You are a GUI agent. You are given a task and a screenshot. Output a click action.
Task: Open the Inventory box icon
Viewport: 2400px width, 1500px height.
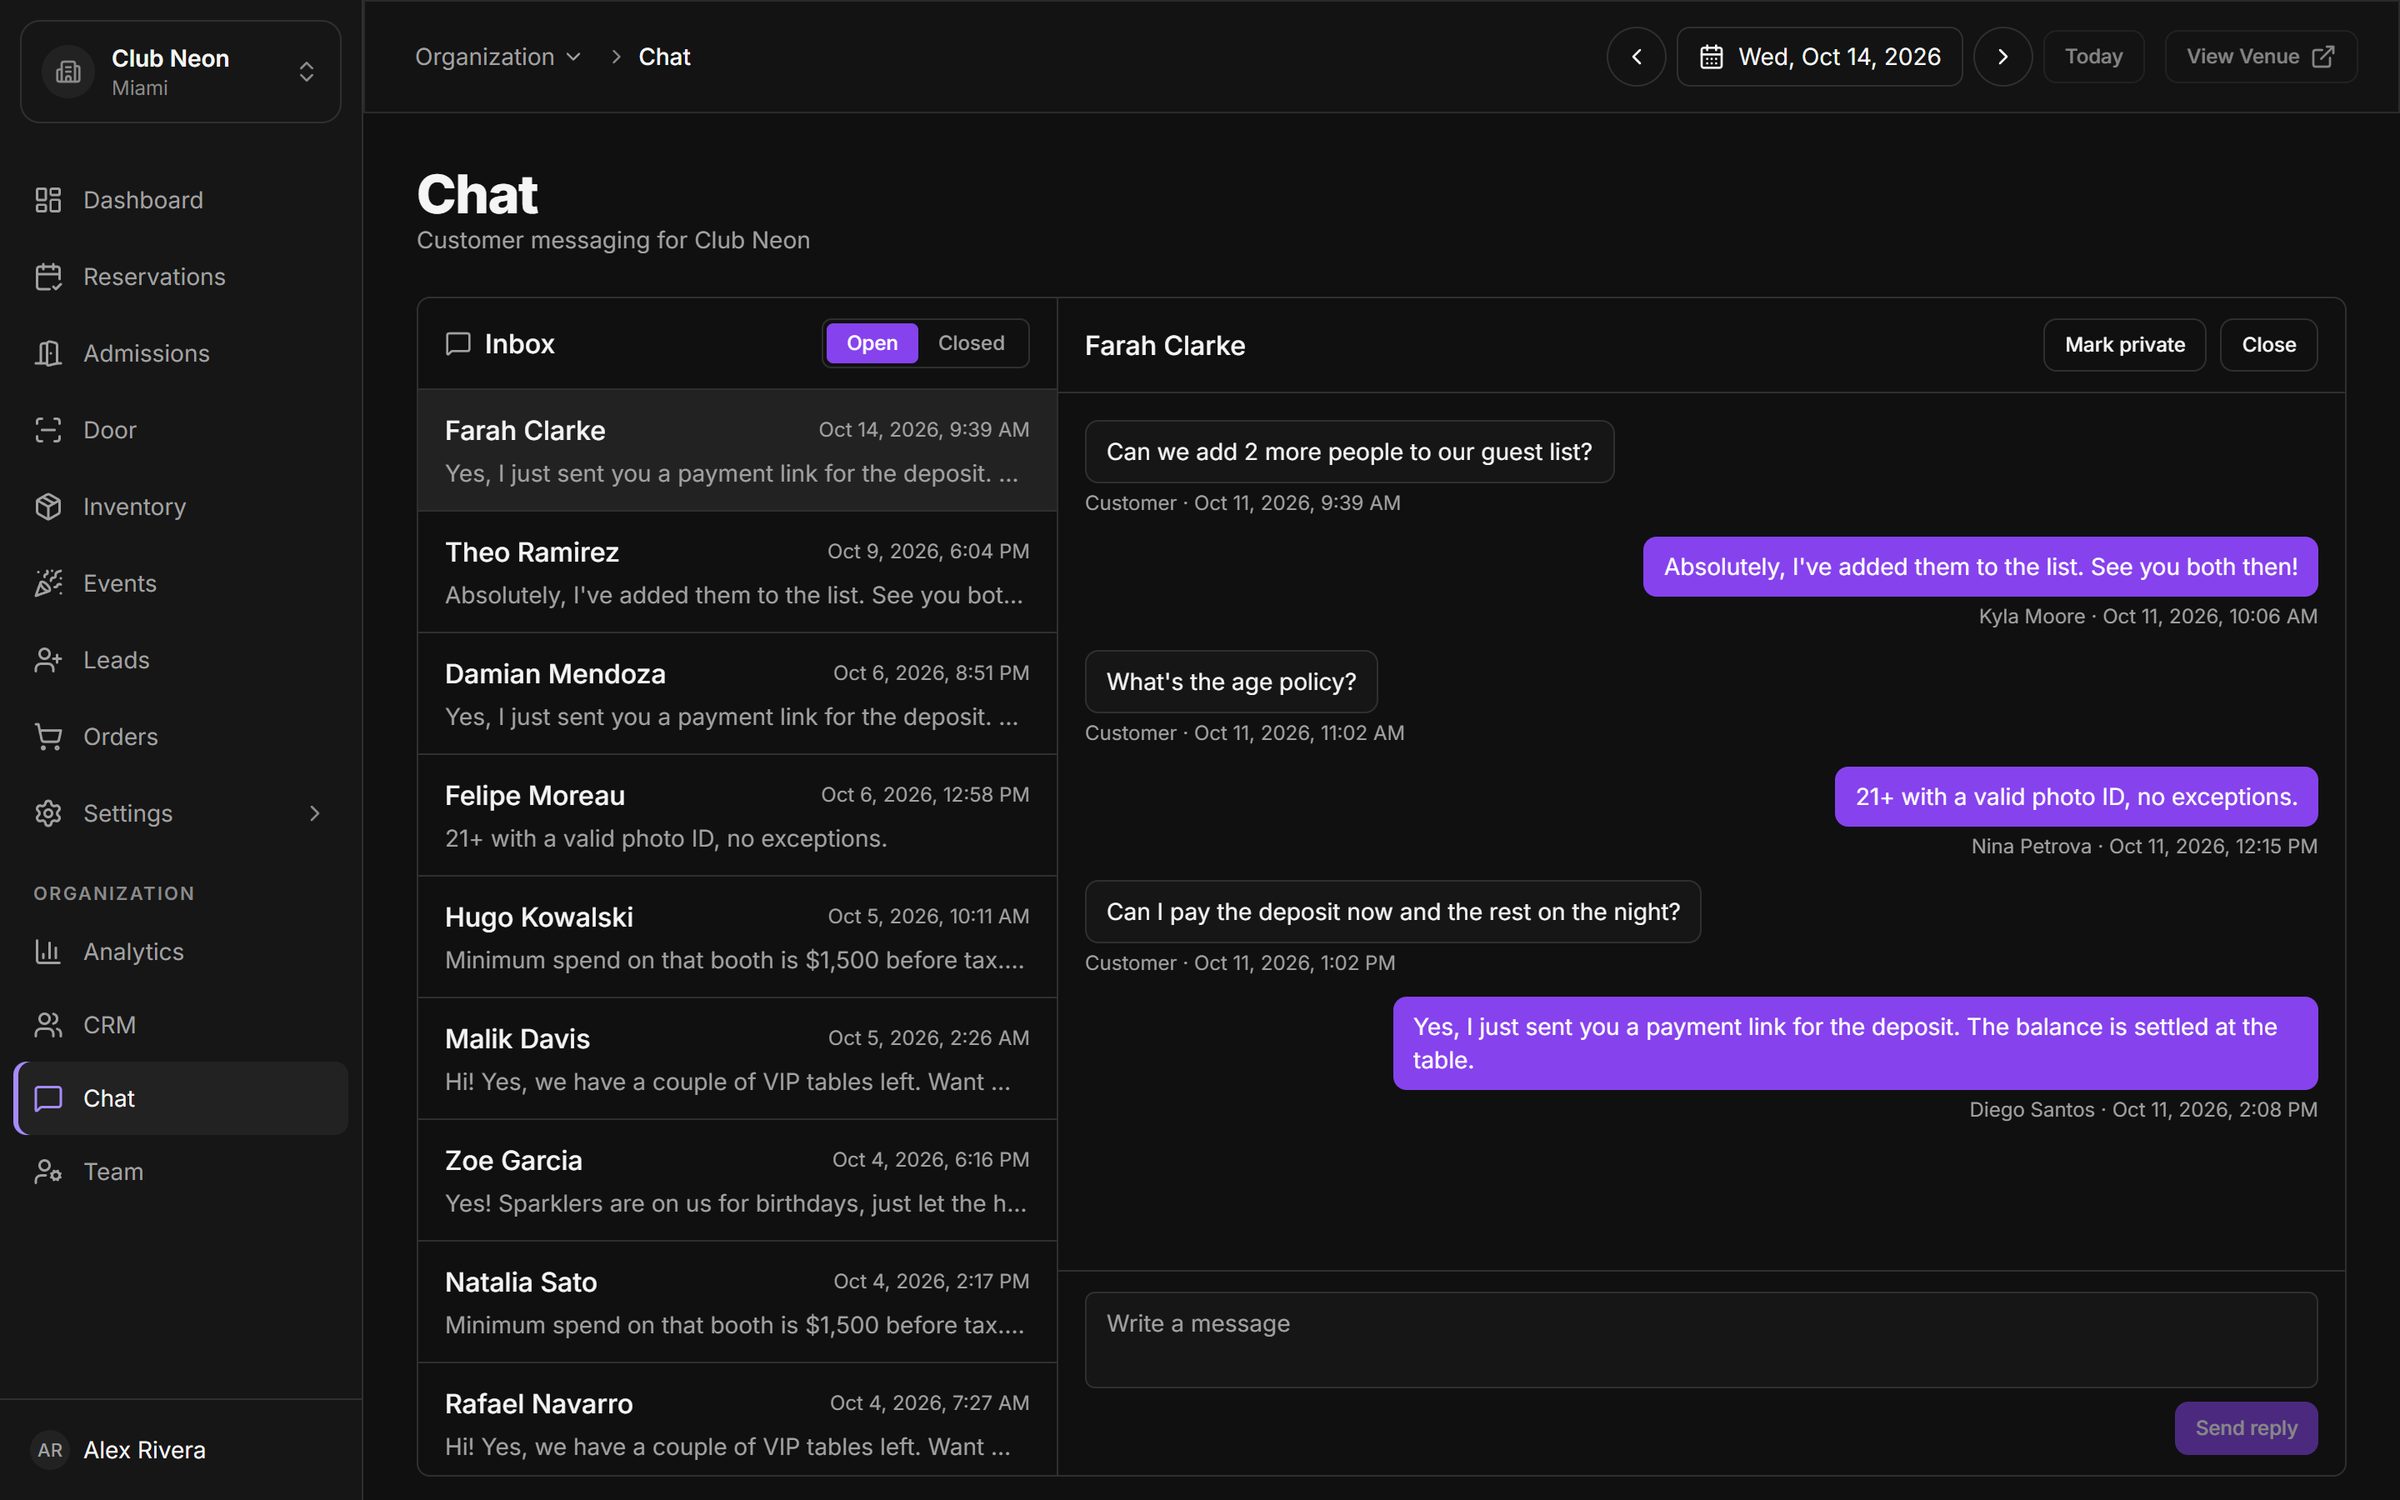48,507
